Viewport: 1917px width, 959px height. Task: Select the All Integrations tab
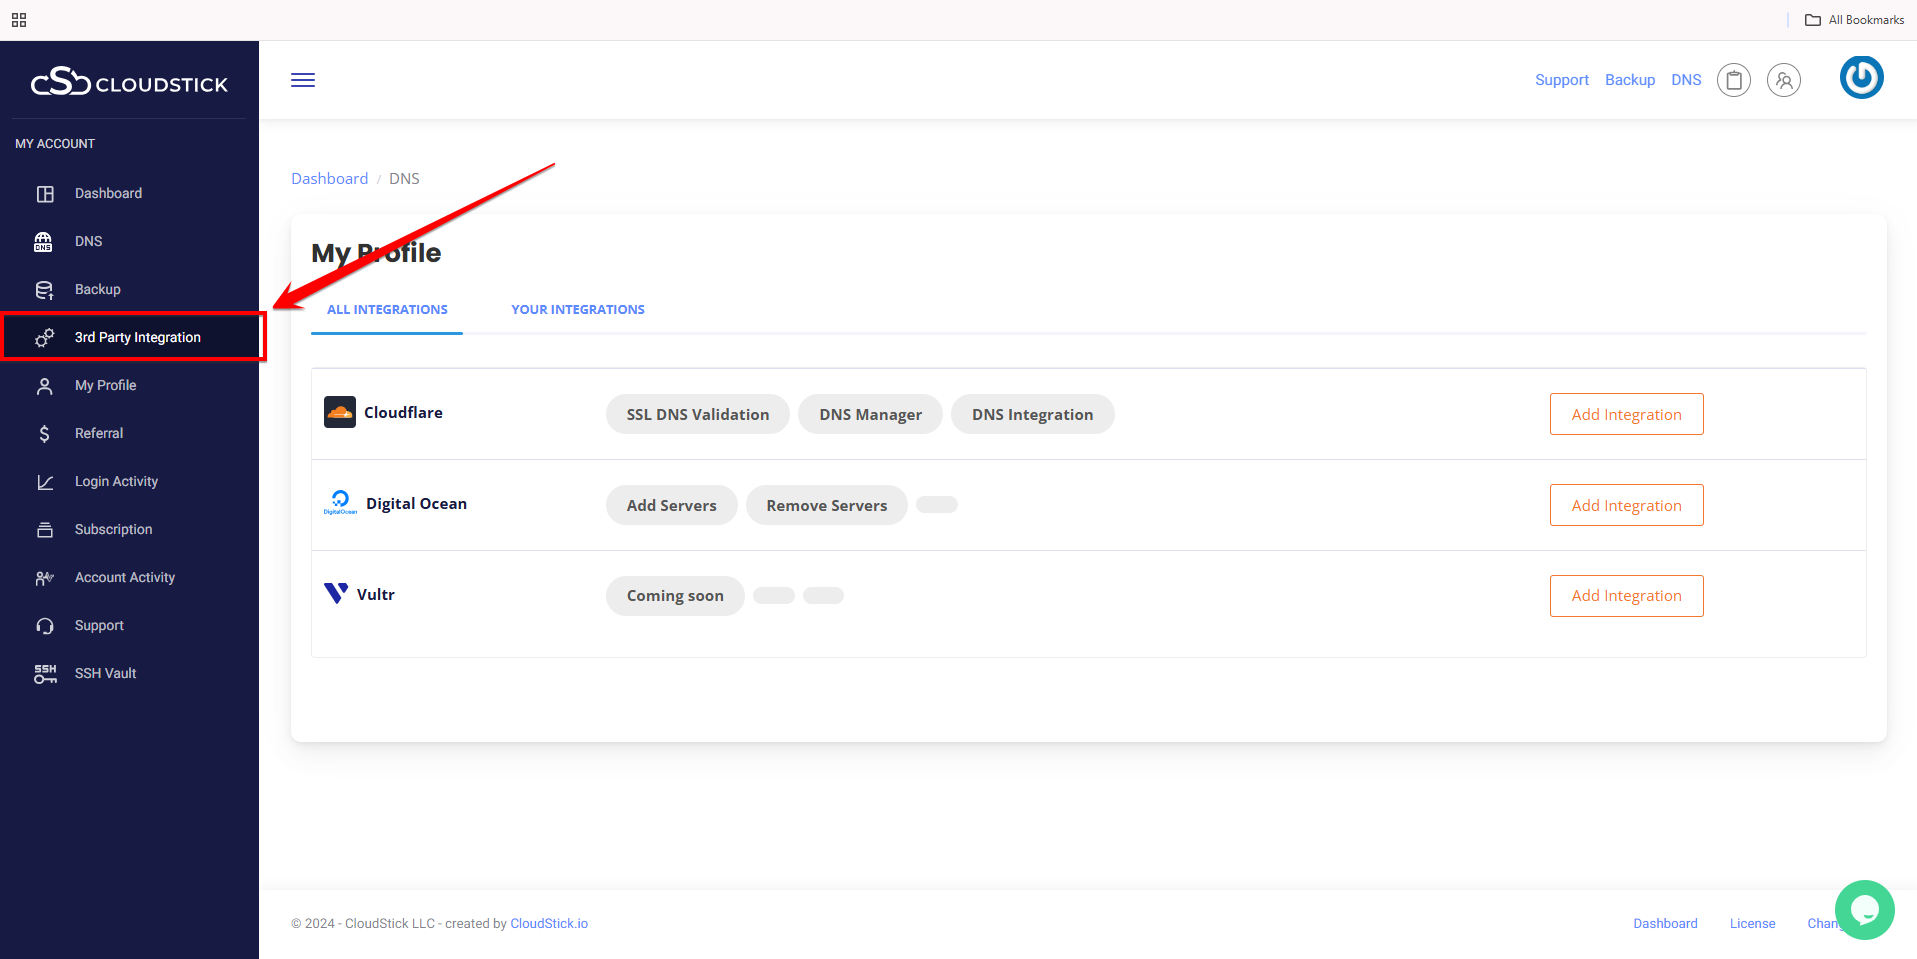point(387,310)
